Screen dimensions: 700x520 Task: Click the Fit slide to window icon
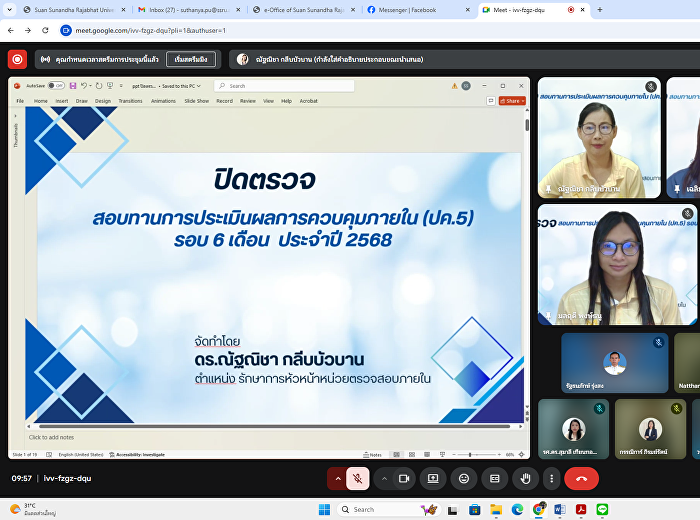tap(521, 455)
